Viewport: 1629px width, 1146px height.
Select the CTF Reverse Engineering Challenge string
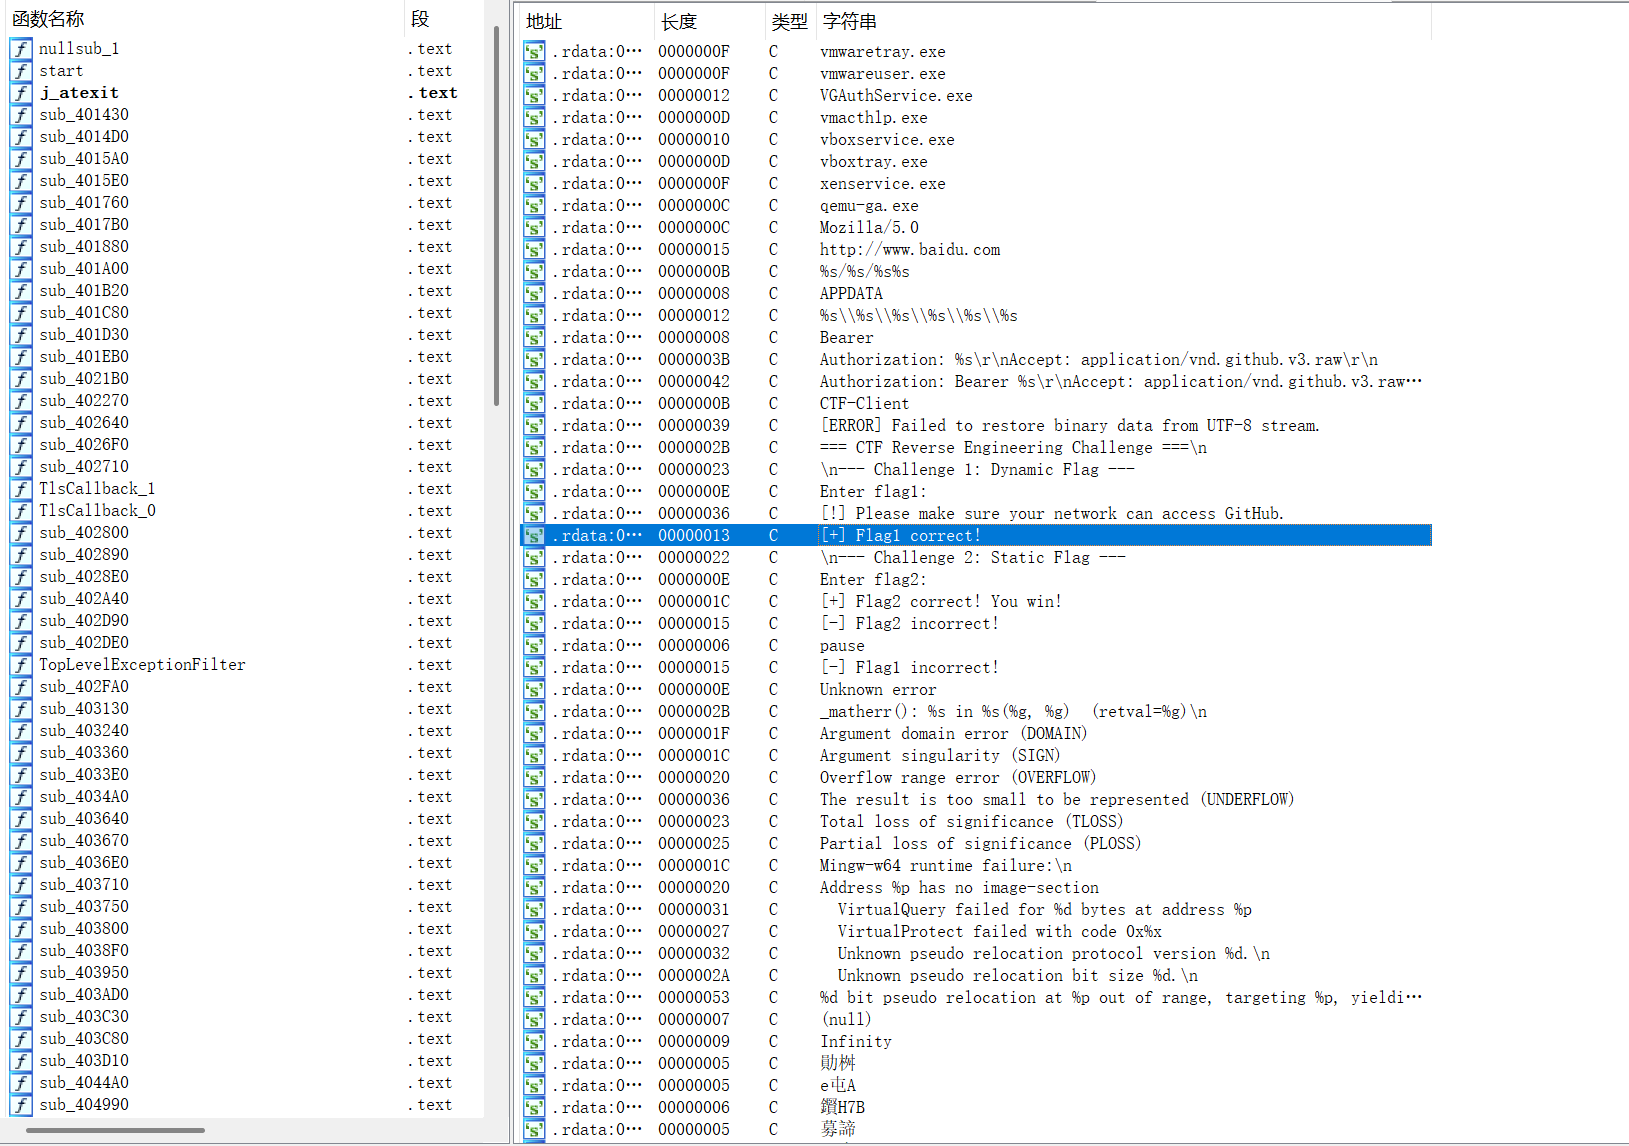1013,448
